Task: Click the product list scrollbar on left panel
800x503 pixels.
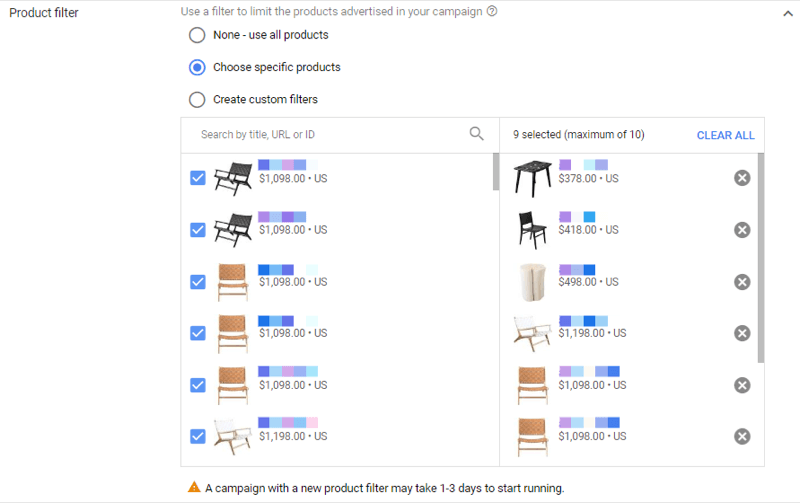Action: (495, 172)
